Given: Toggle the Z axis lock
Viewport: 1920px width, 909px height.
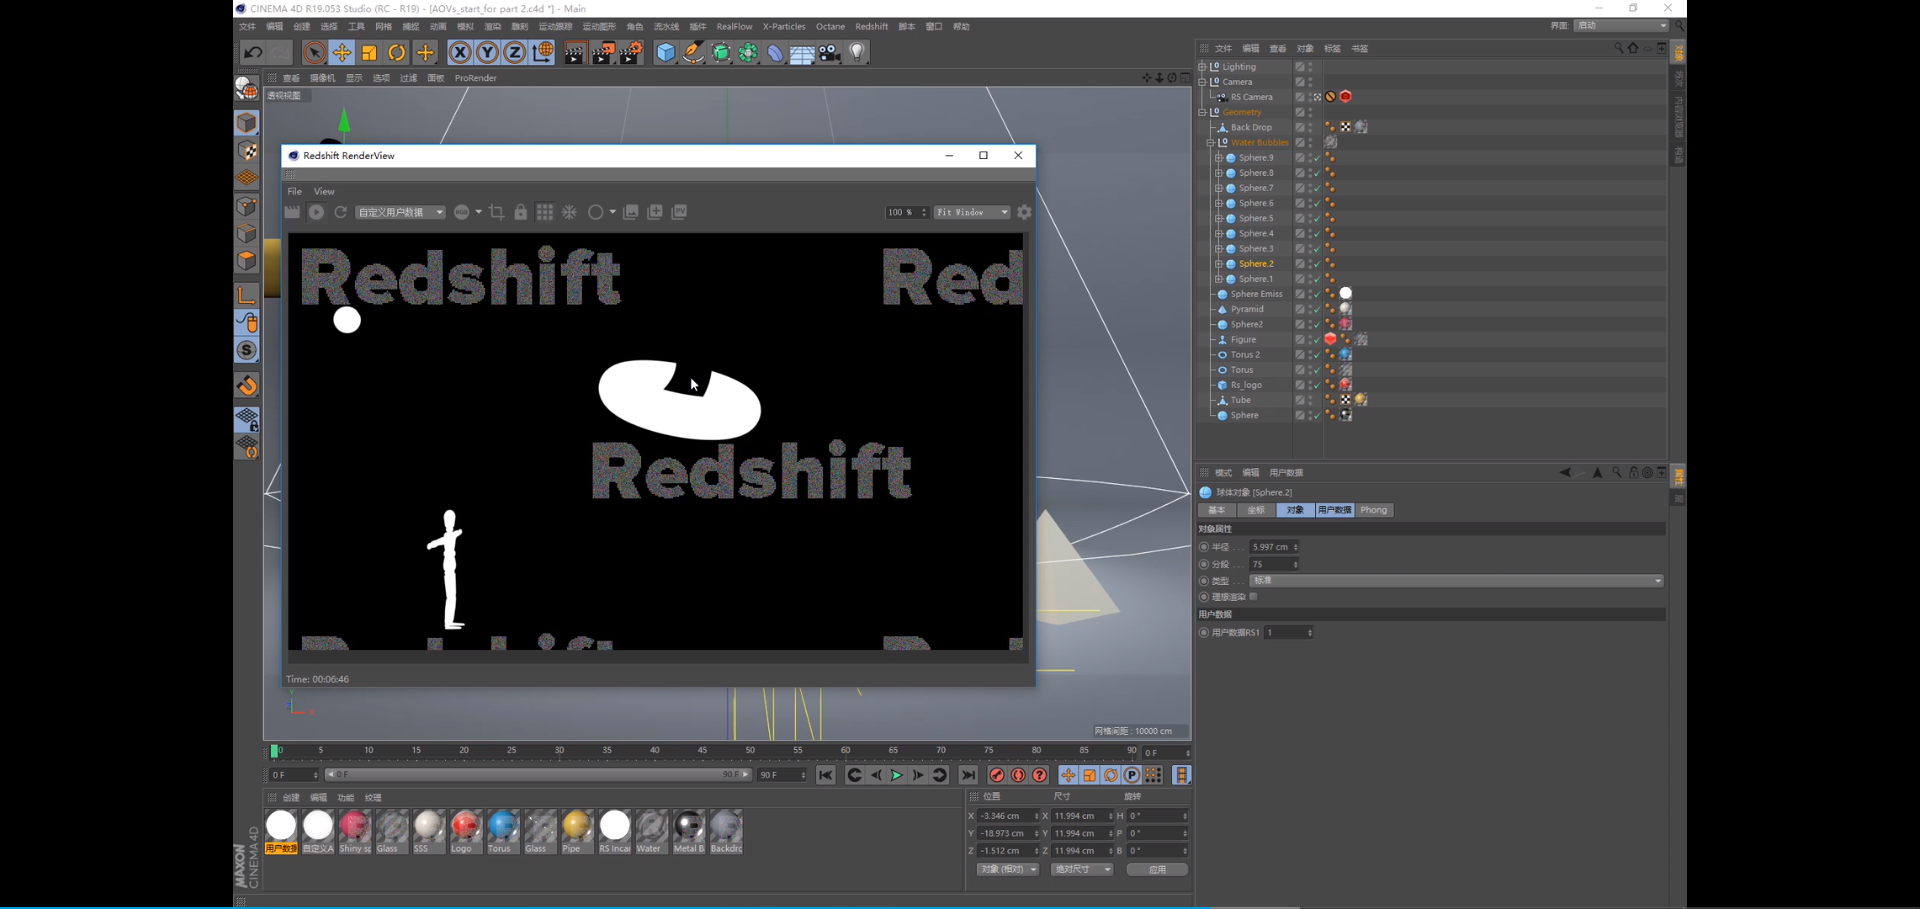Looking at the screenshot, I should (x=514, y=53).
